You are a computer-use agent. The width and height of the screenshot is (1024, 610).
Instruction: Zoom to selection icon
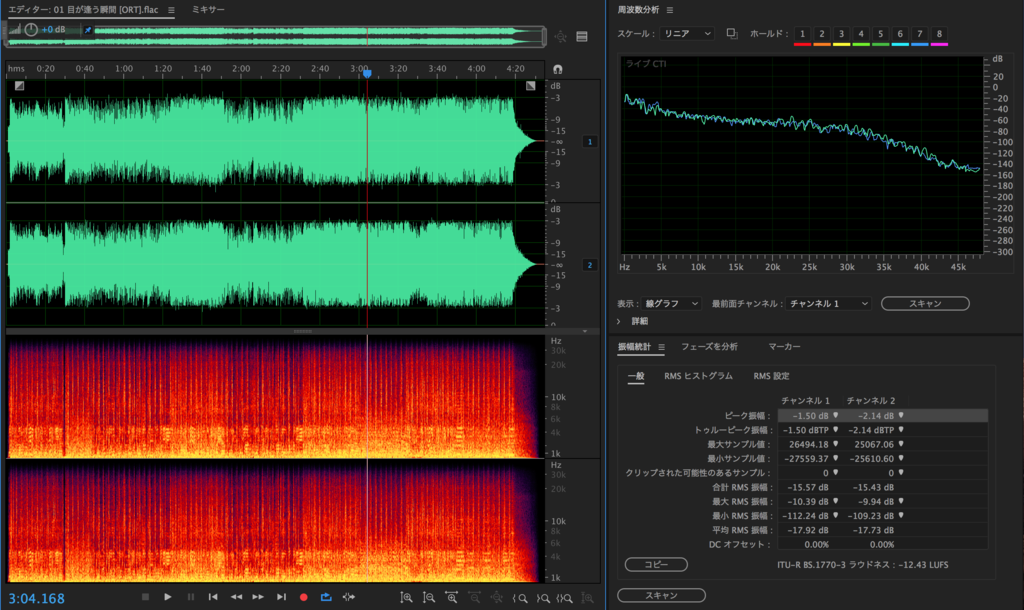point(565,598)
